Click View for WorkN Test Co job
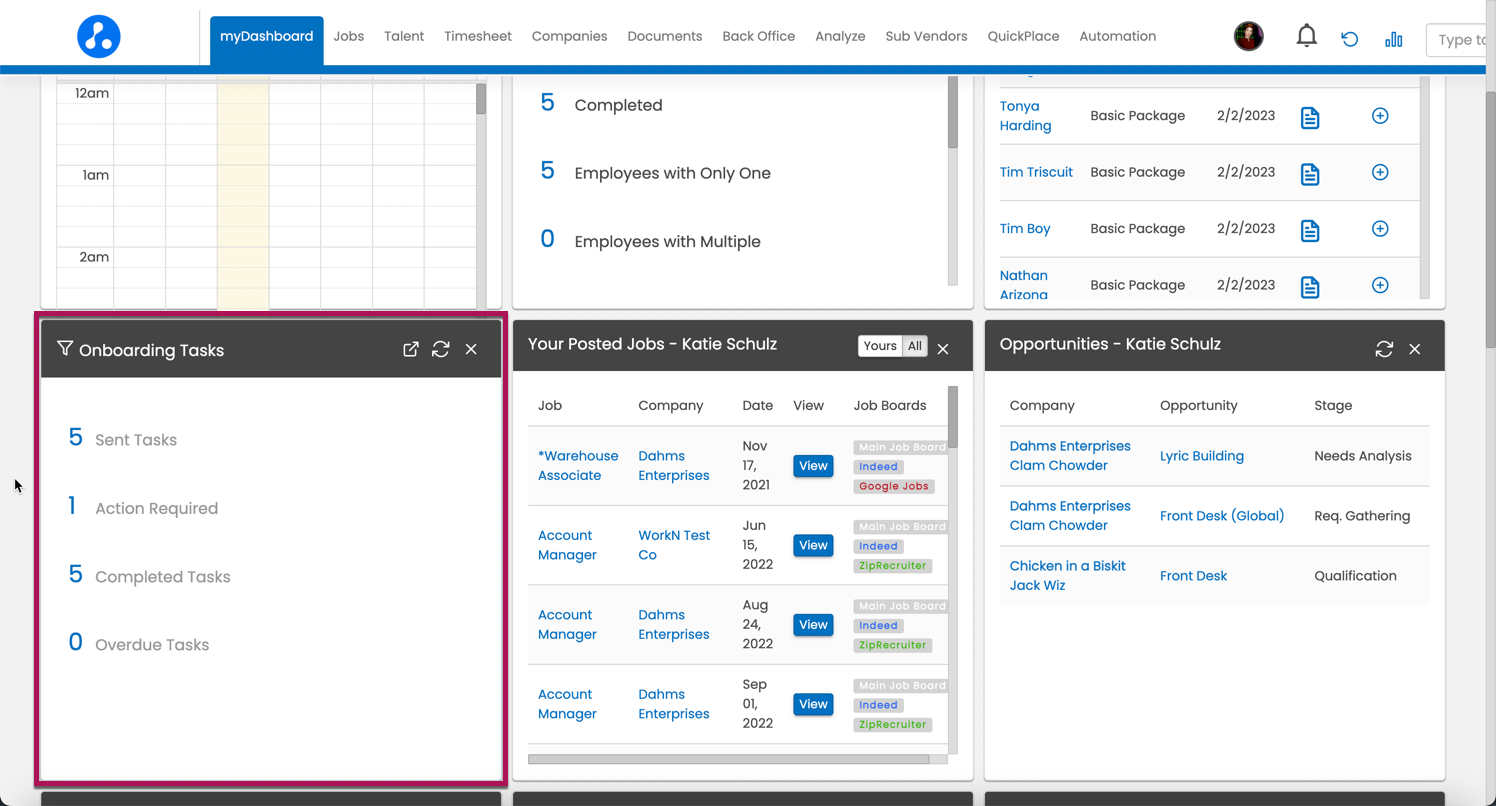This screenshot has height=806, width=1496. [x=813, y=545]
